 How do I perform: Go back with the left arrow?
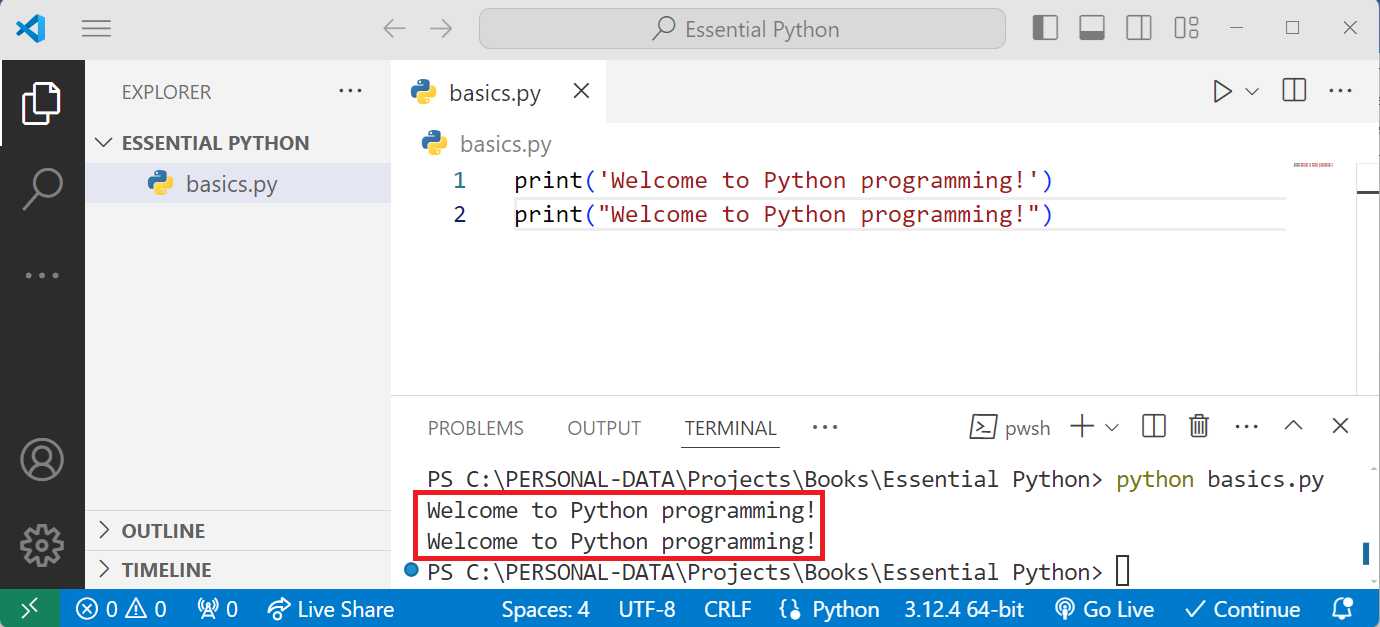click(394, 29)
